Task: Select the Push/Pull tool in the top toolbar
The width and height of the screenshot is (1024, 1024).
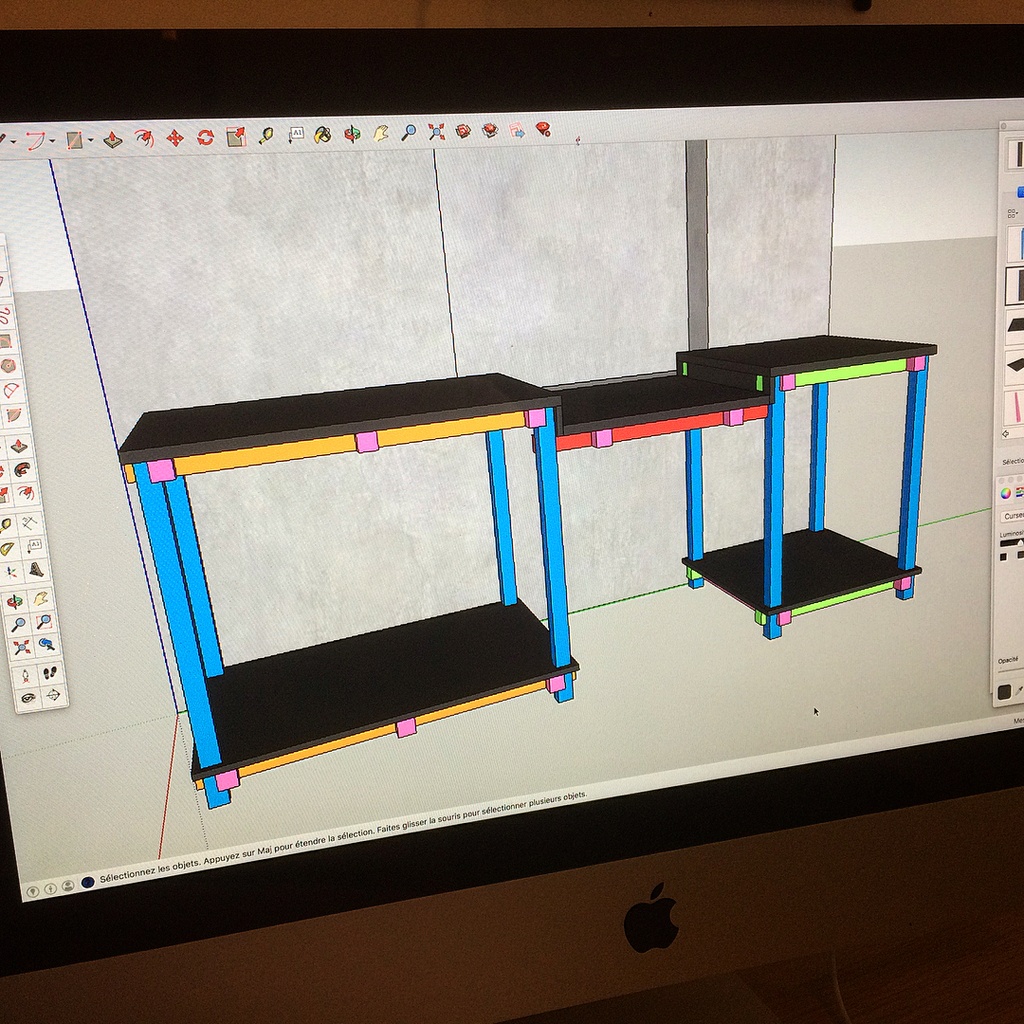Action: coord(112,139)
